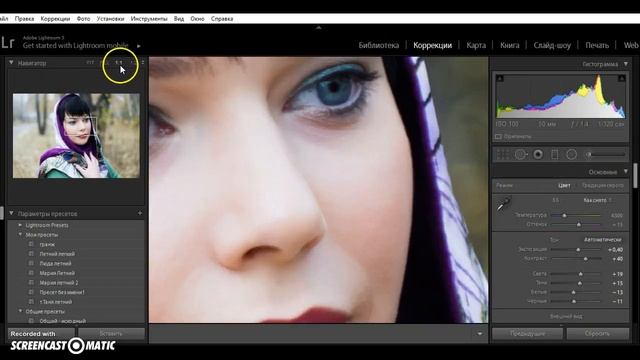Click the Lr logo identity plate
Viewport: 640px width, 360px height.
click(x=7, y=42)
